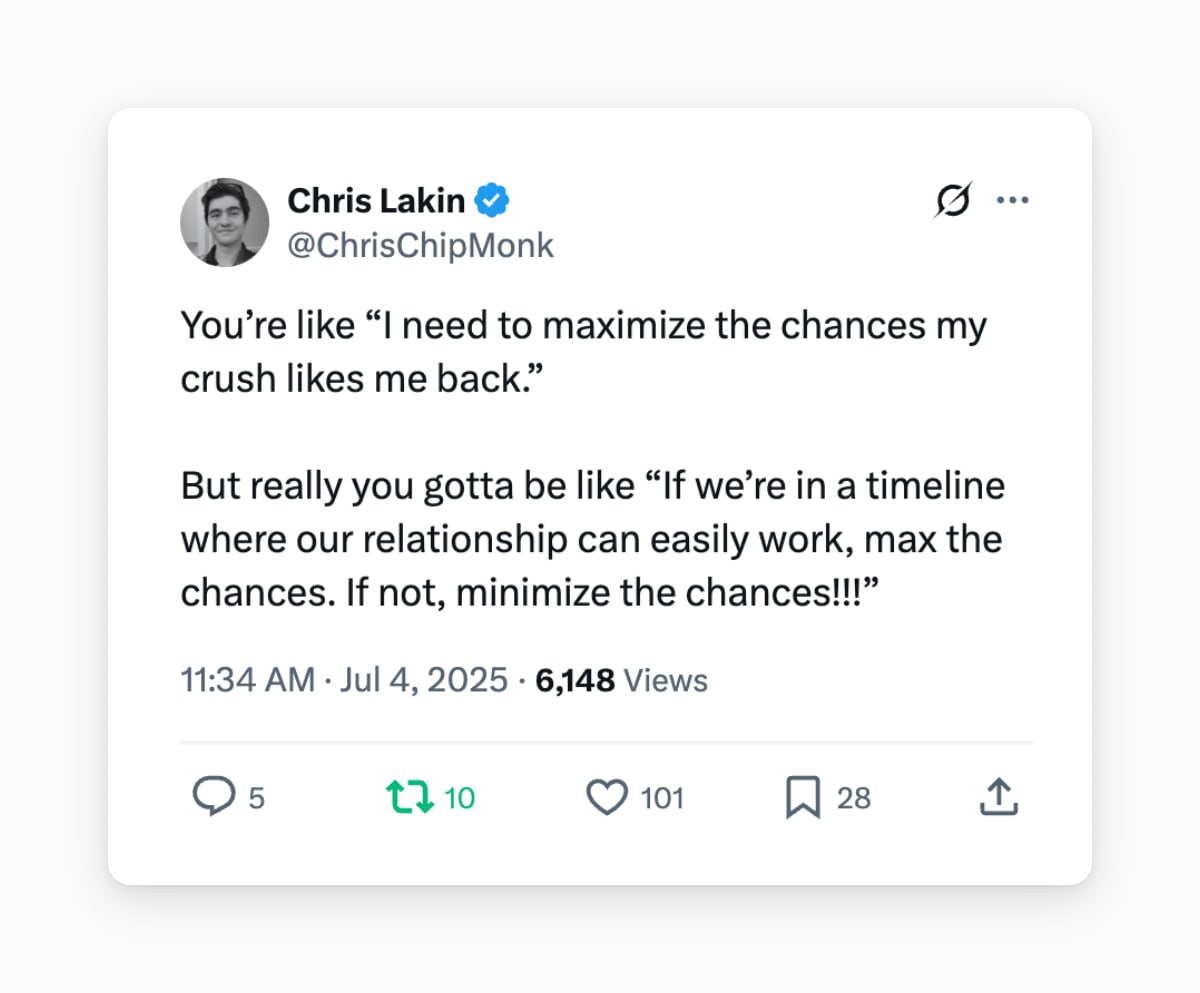Like the tweet with the heart icon

pos(606,798)
